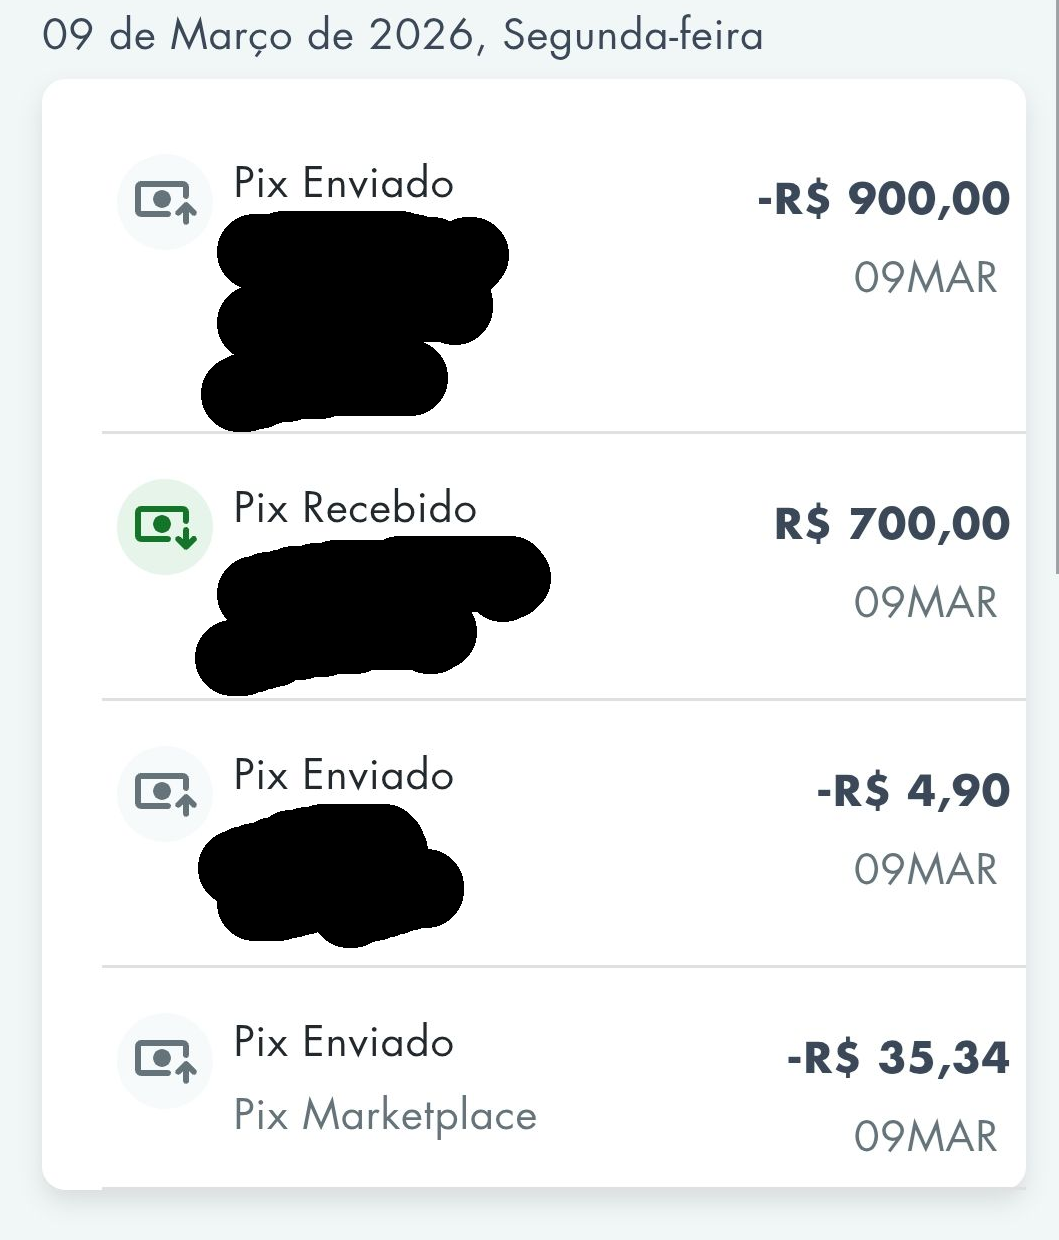Click the -R$ 900,00 amount

(884, 198)
